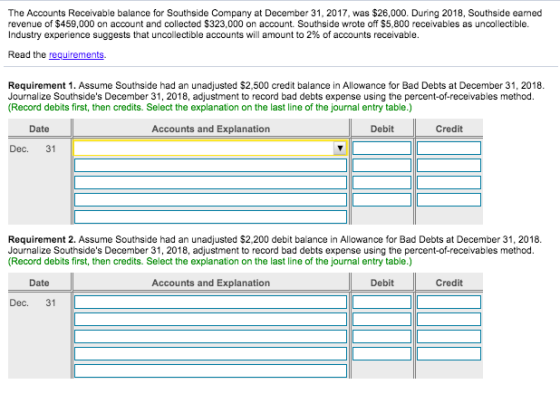Screen dimensions: 560x394
Task: Click Requirement 2 second row Debit box
Action: 382,319
